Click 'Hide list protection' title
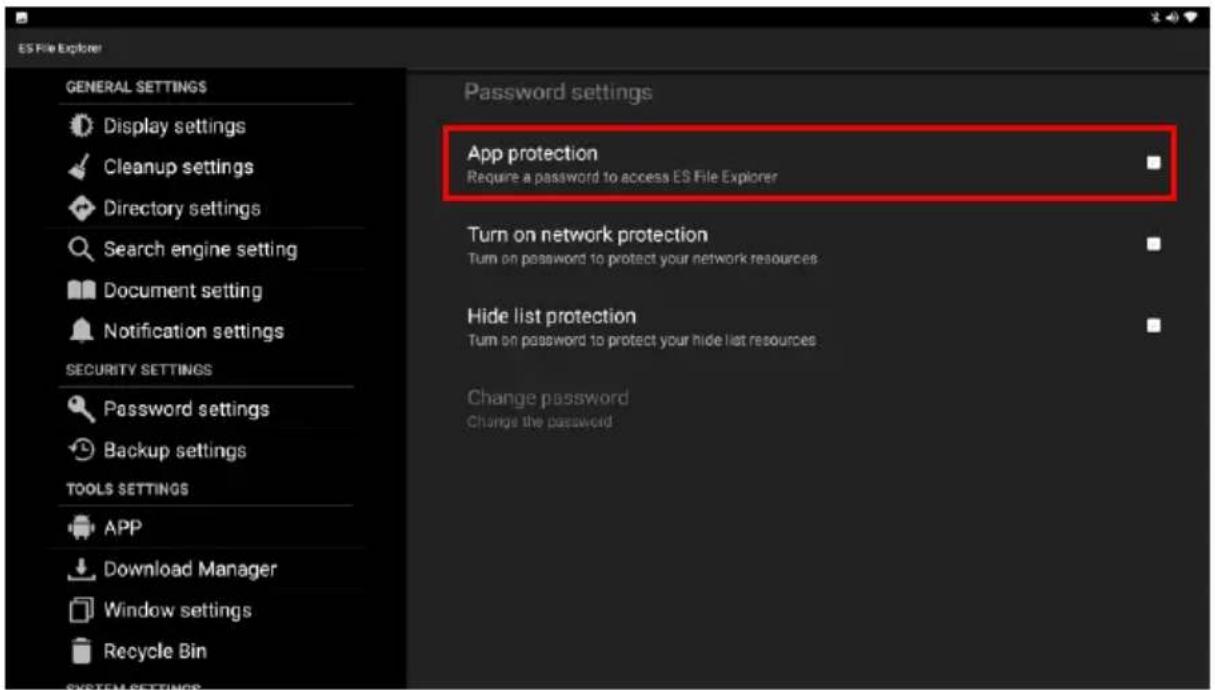 551,316
